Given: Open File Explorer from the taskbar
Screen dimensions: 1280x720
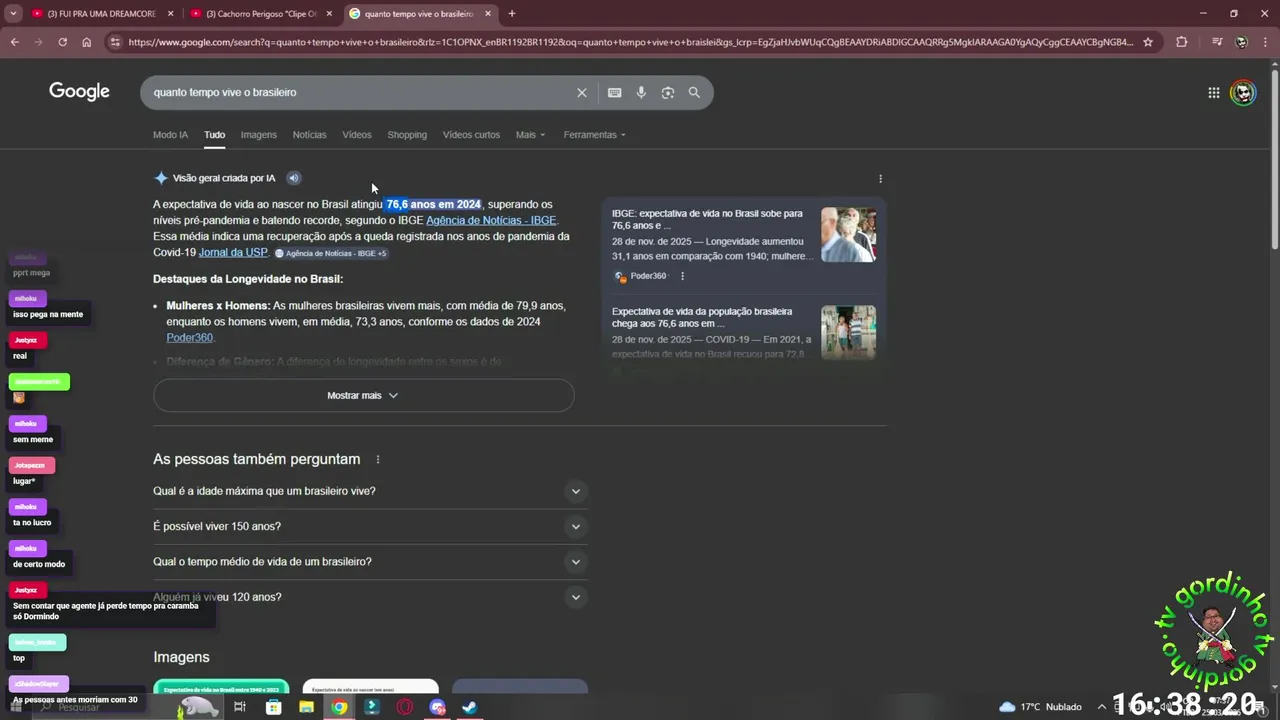Looking at the screenshot, I should coord(307,707).
